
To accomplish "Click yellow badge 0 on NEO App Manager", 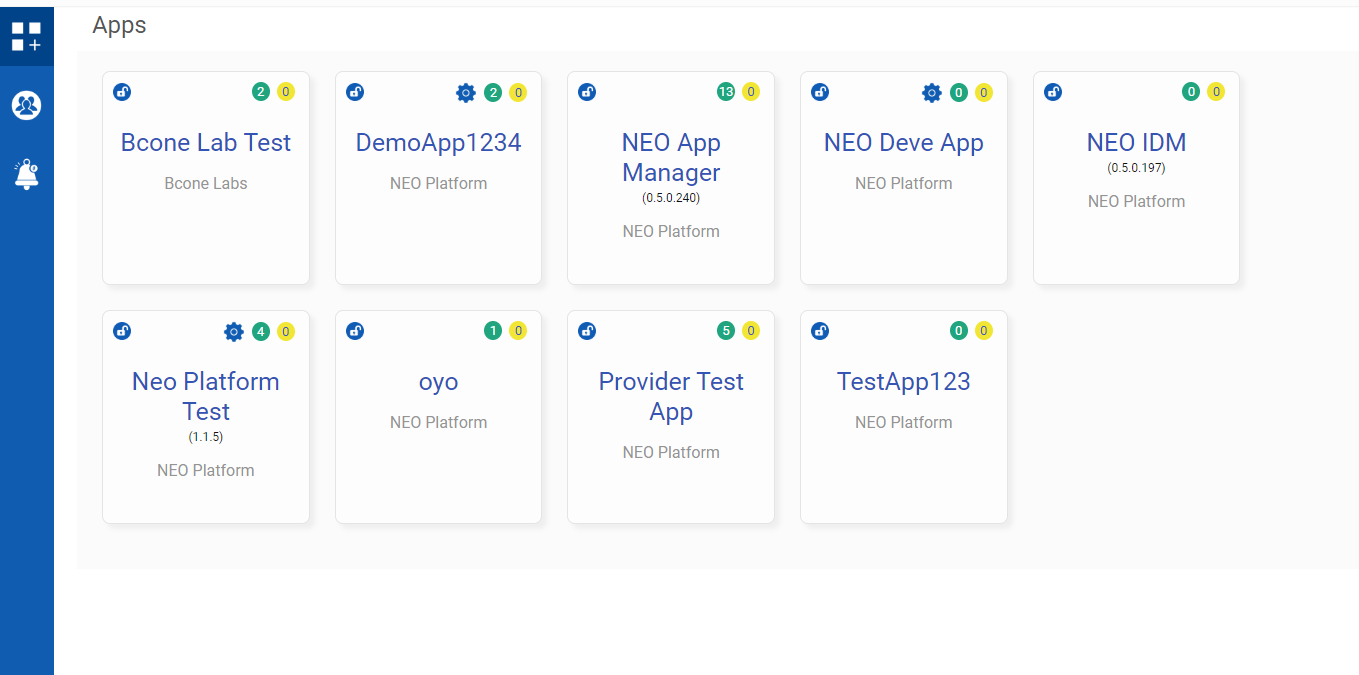I will click(x=751, y=92).
